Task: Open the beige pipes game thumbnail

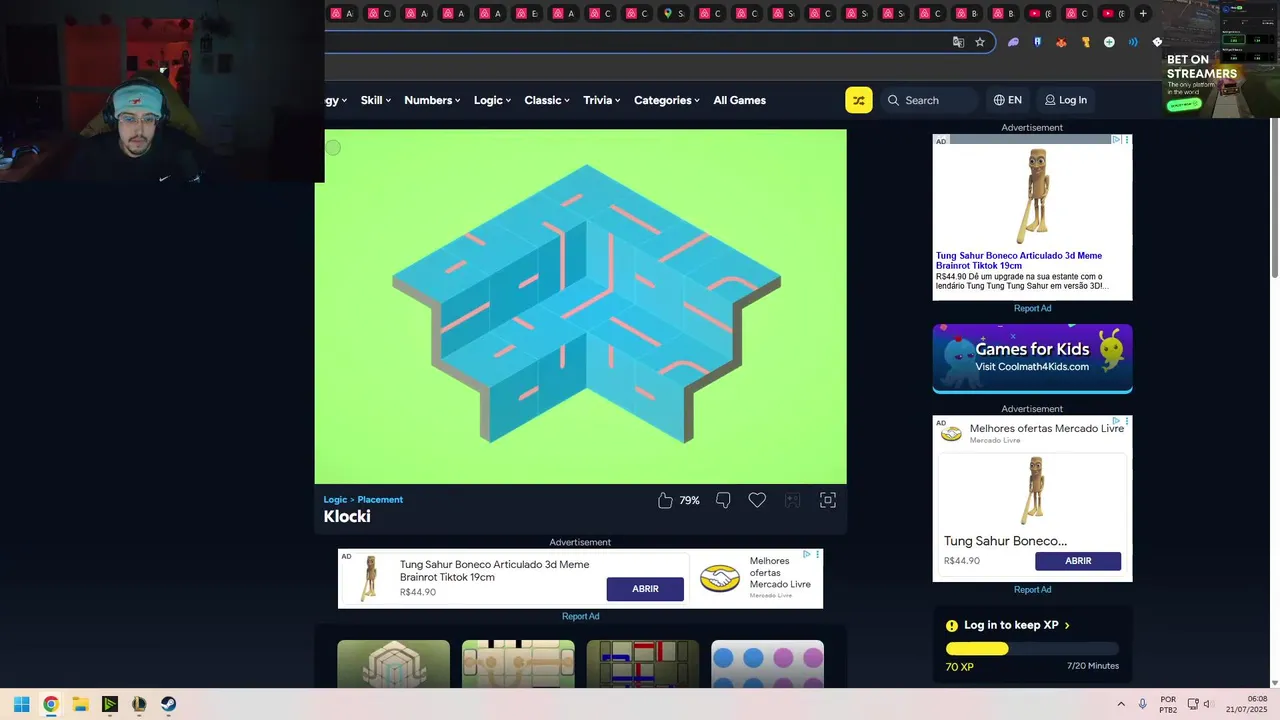Action: coord(518,664)
